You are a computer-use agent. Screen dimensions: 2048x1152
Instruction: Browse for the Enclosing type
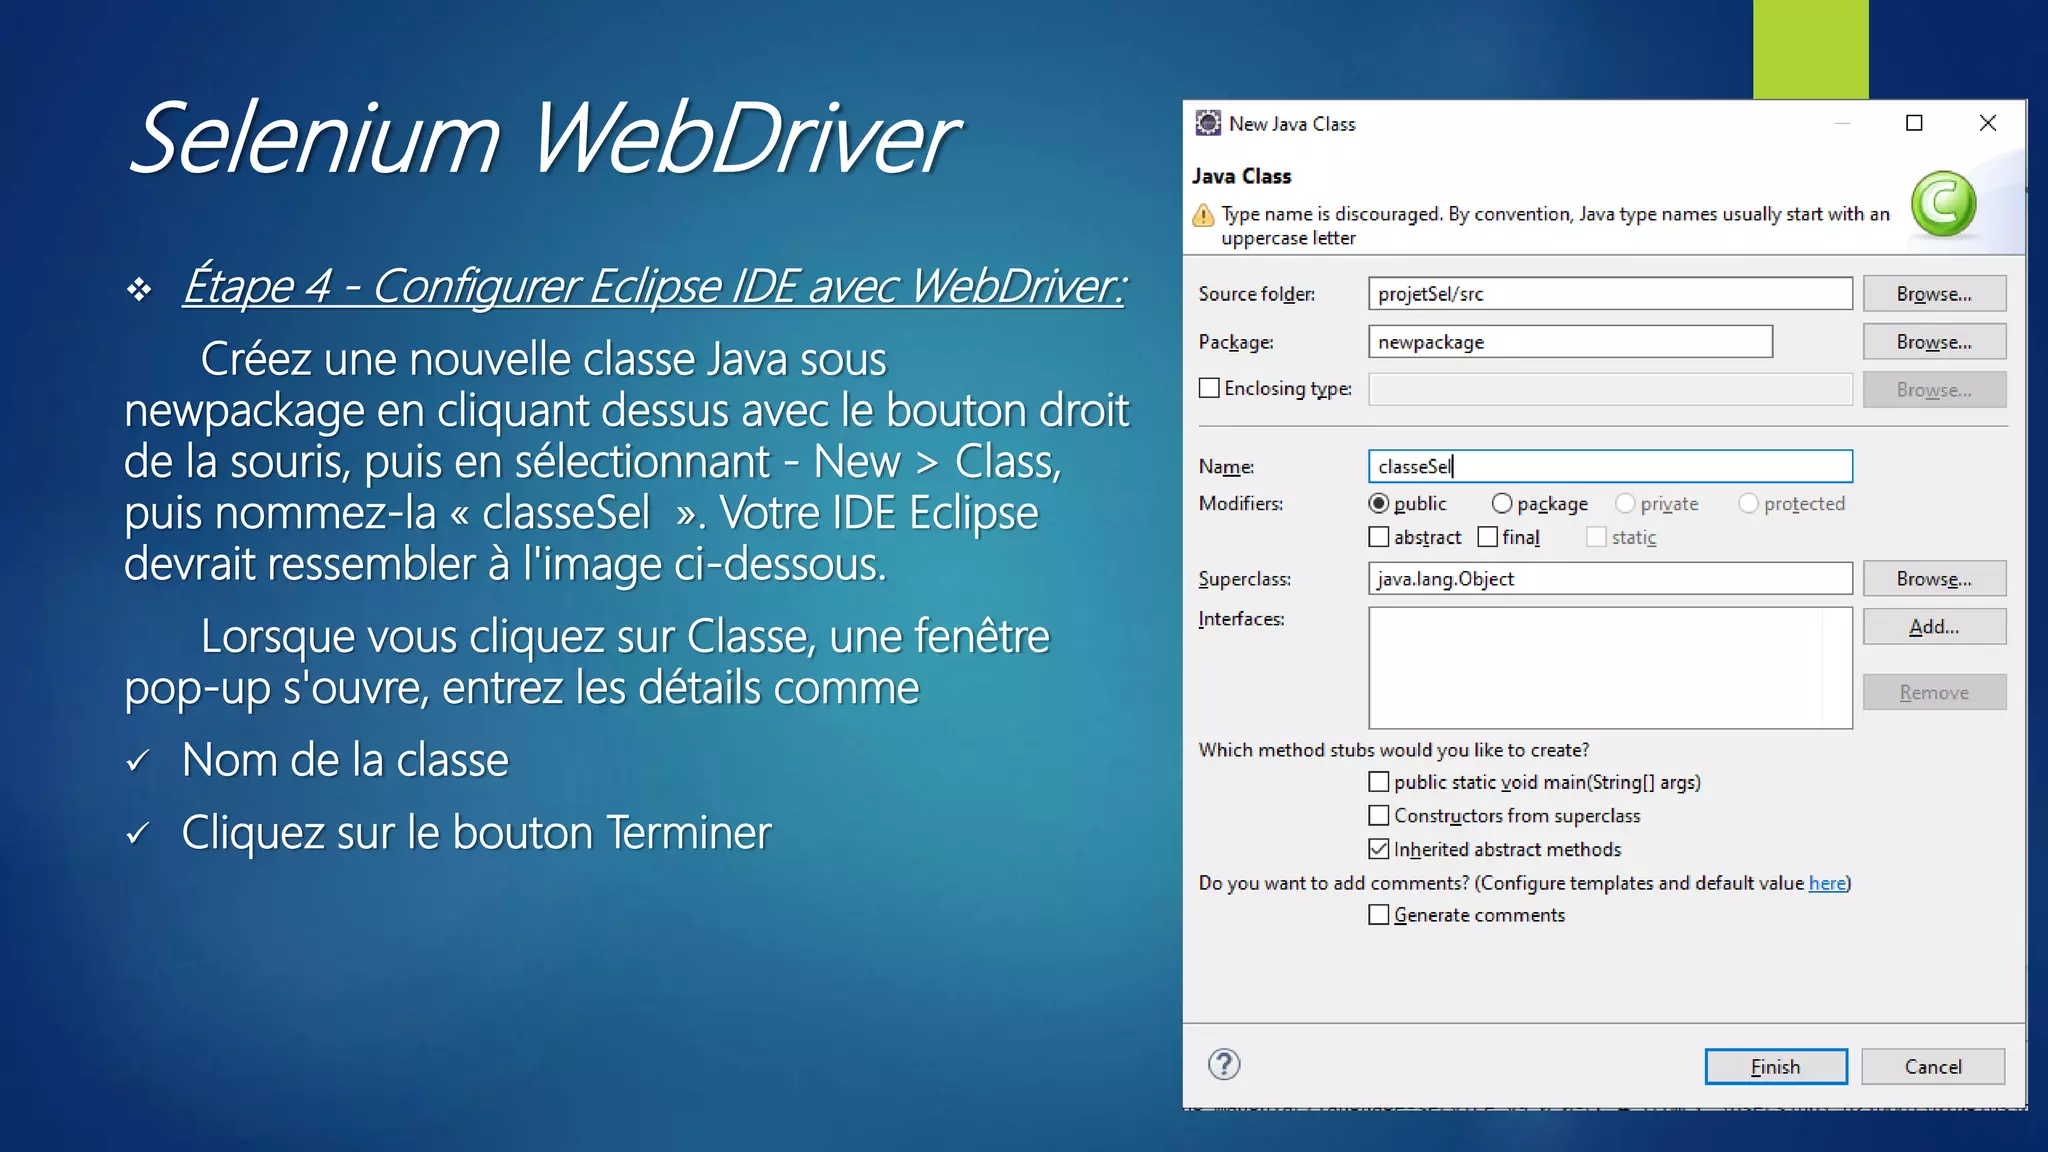coord(1934,390)
